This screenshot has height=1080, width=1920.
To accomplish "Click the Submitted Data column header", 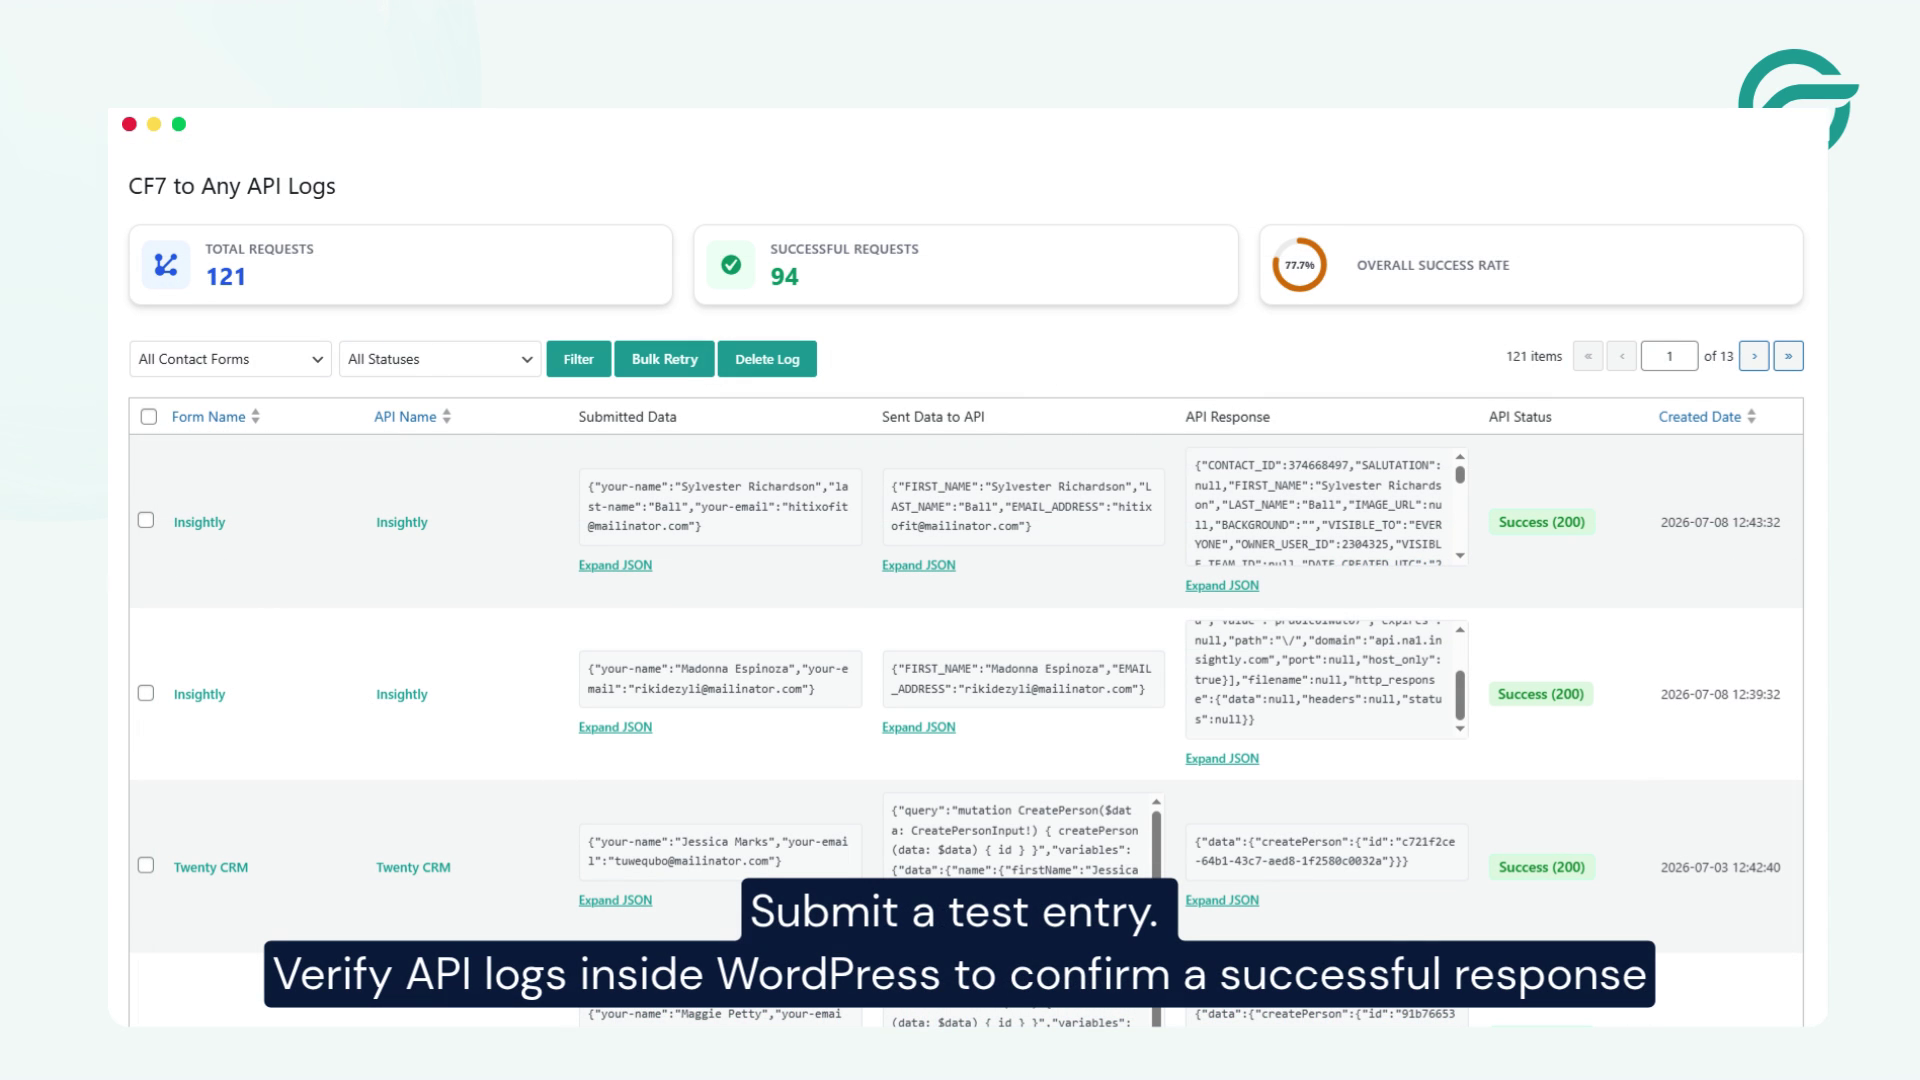I will coord(627,417).
